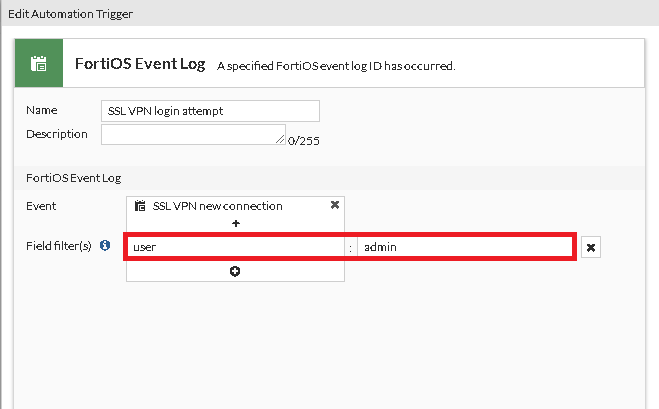Click the 0/255 character counter text
This screenshot has width=659, height=409.
point(303,141)
